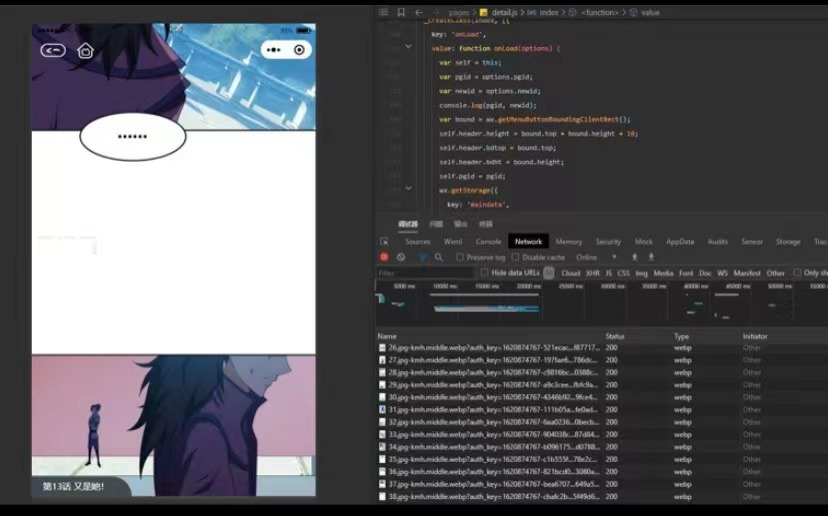Select the Network tab
Viewport: 828px width, 516px height.
[x=529, y=241]
